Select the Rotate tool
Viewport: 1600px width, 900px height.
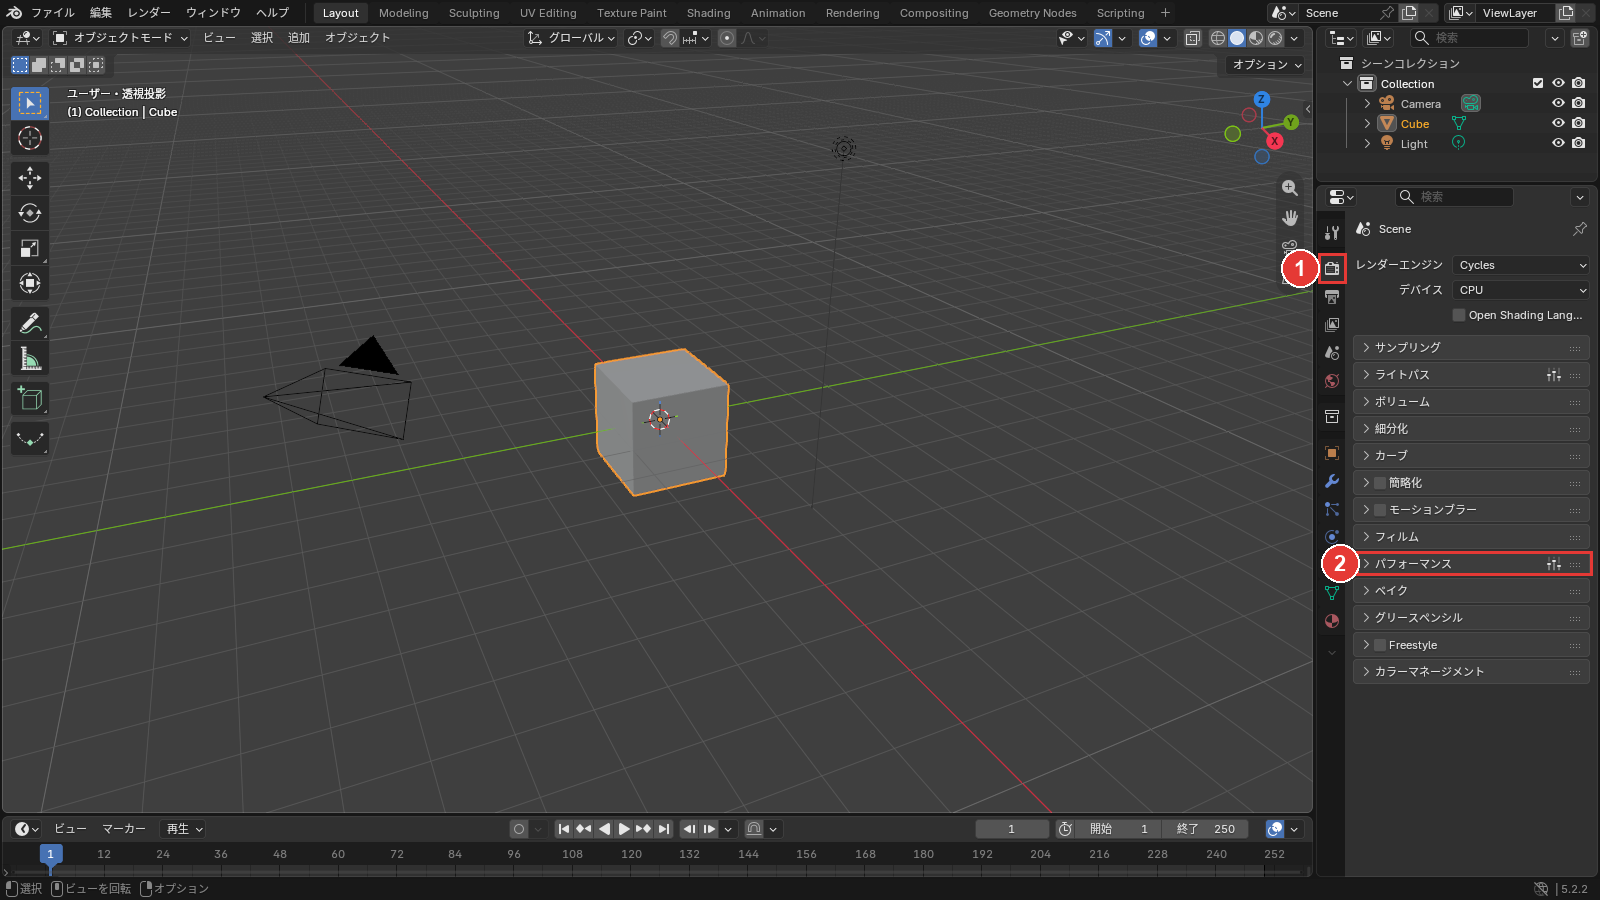pyautogui.click(x=30, y=213)
